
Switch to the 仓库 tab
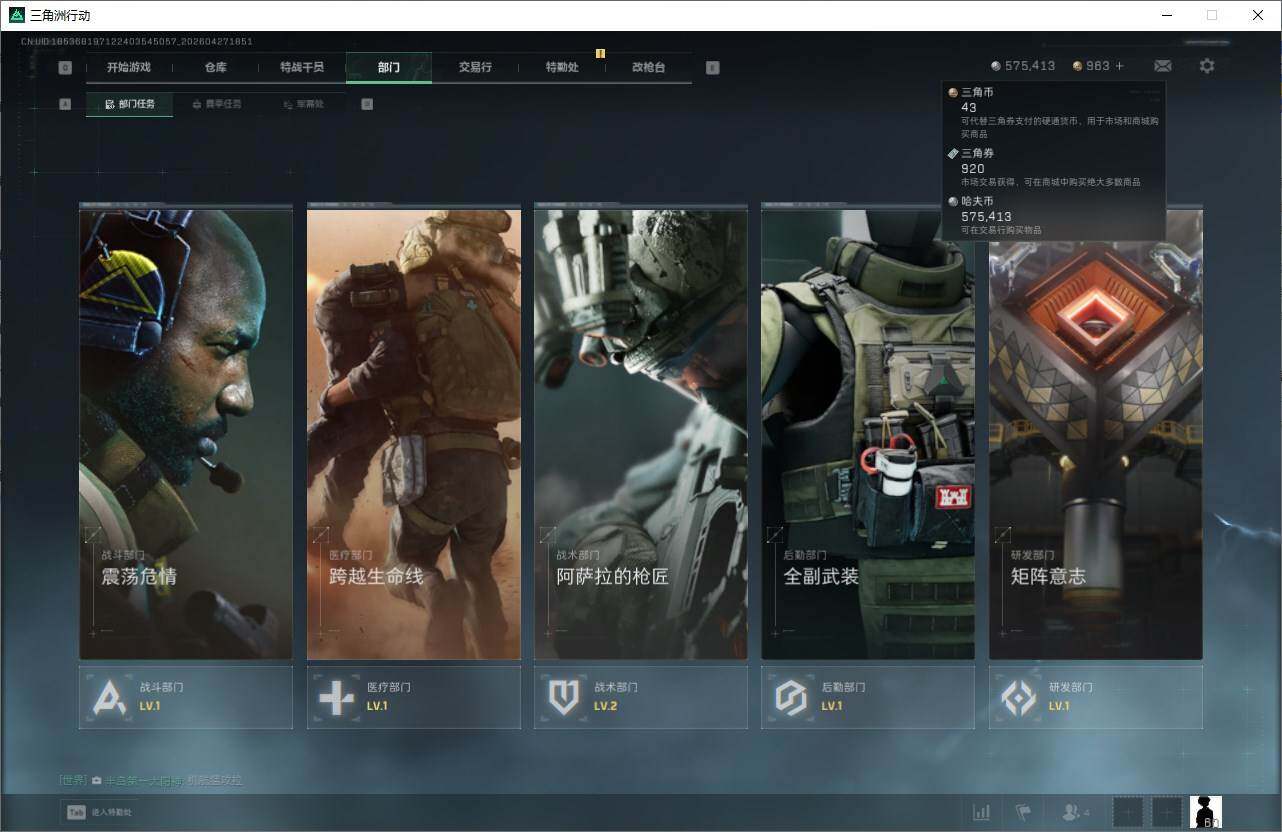tap(215, 67)
